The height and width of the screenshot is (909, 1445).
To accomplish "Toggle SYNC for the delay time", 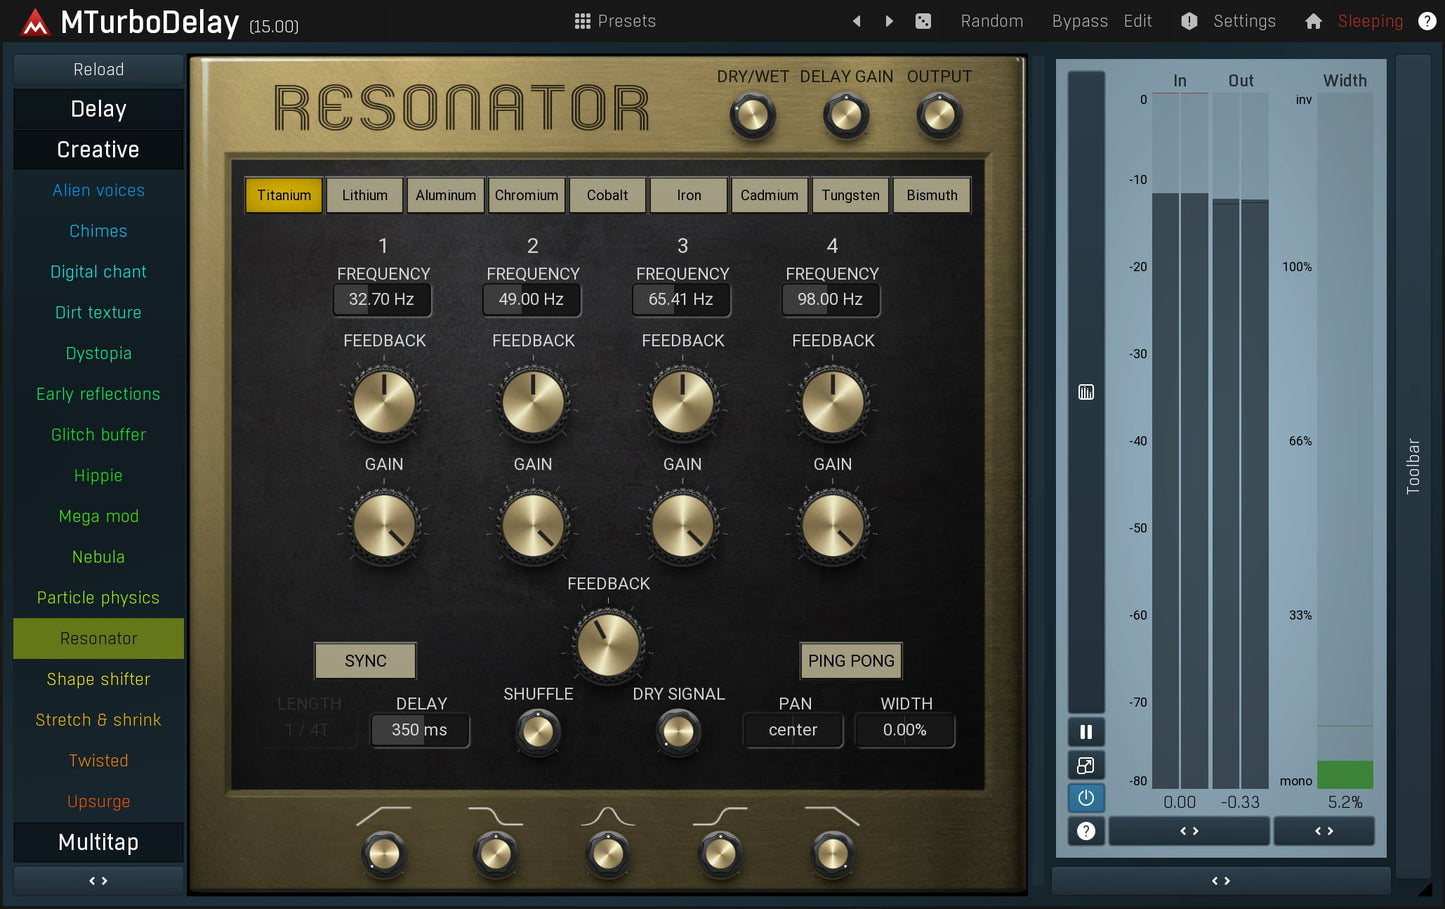I will (x=364, y=660).
